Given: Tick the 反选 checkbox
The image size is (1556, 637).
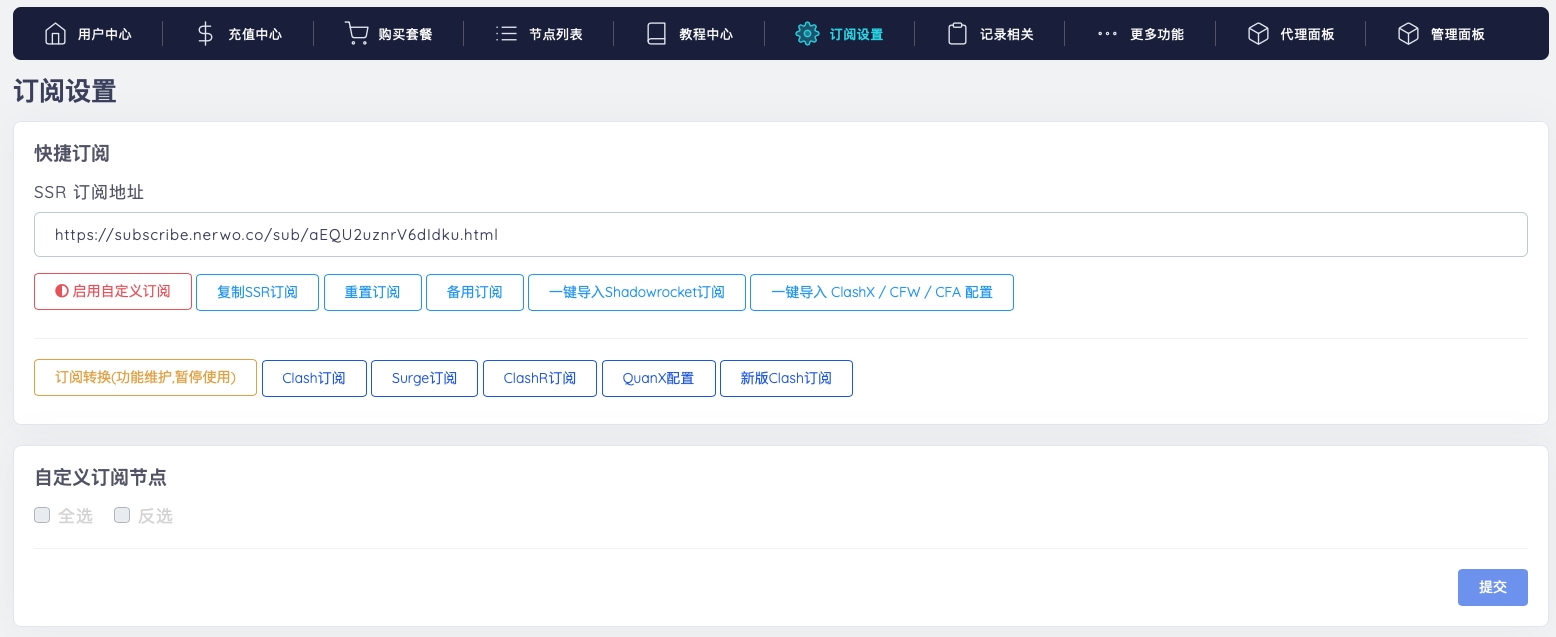Looking at the screenshot, I should point(122,515).
